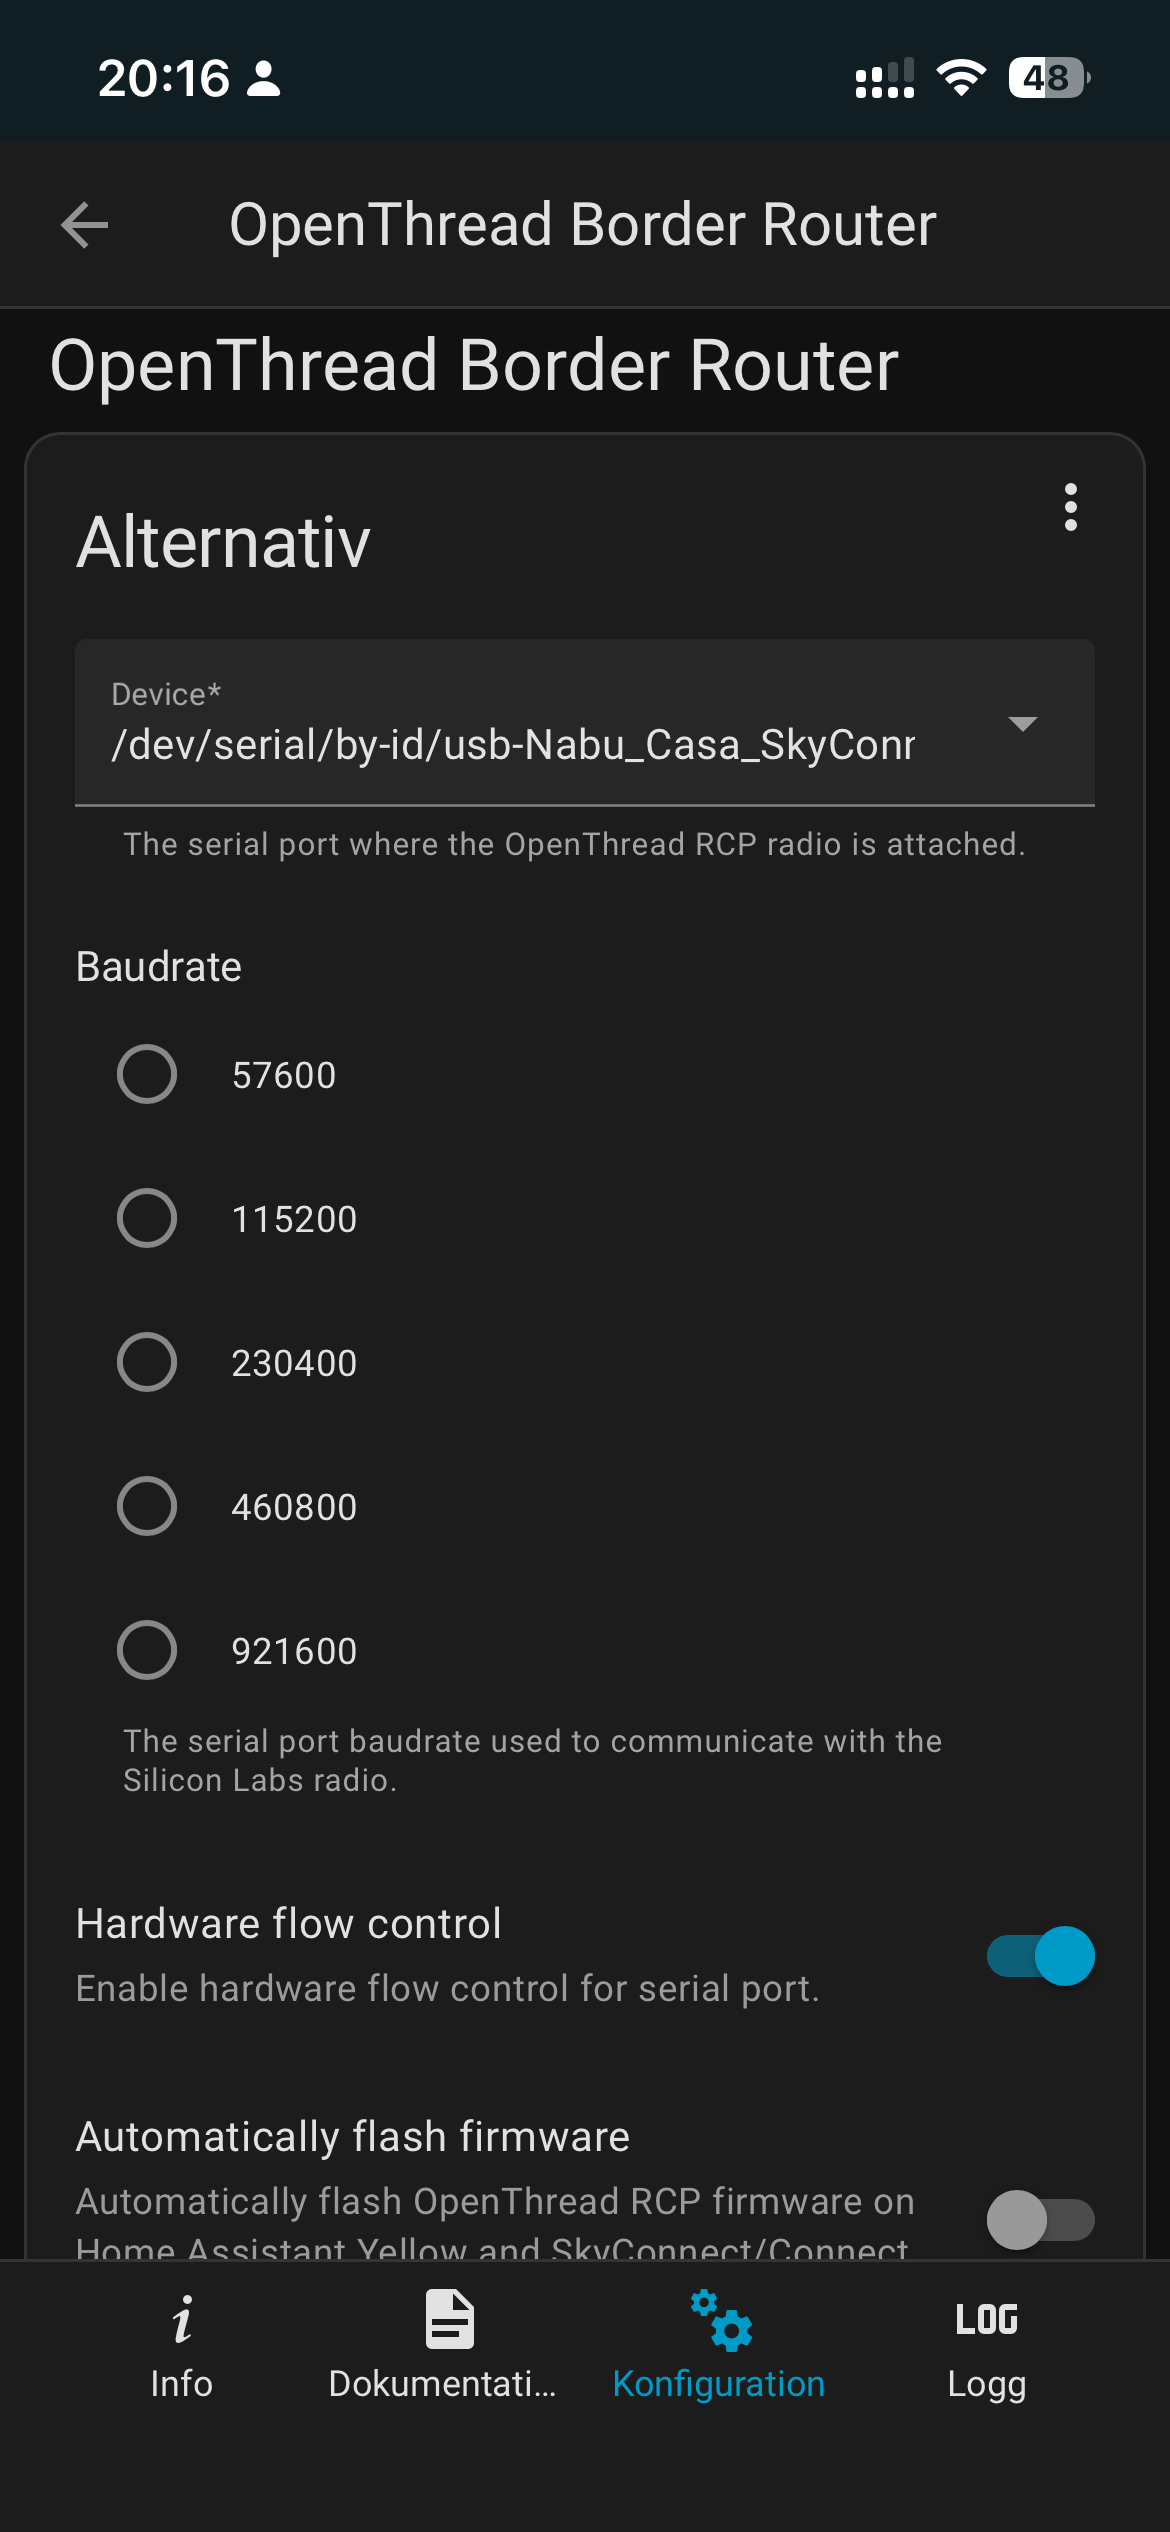
Task: Enable Automatically flash firmware switch
Action: (x=1040, y=2220)
